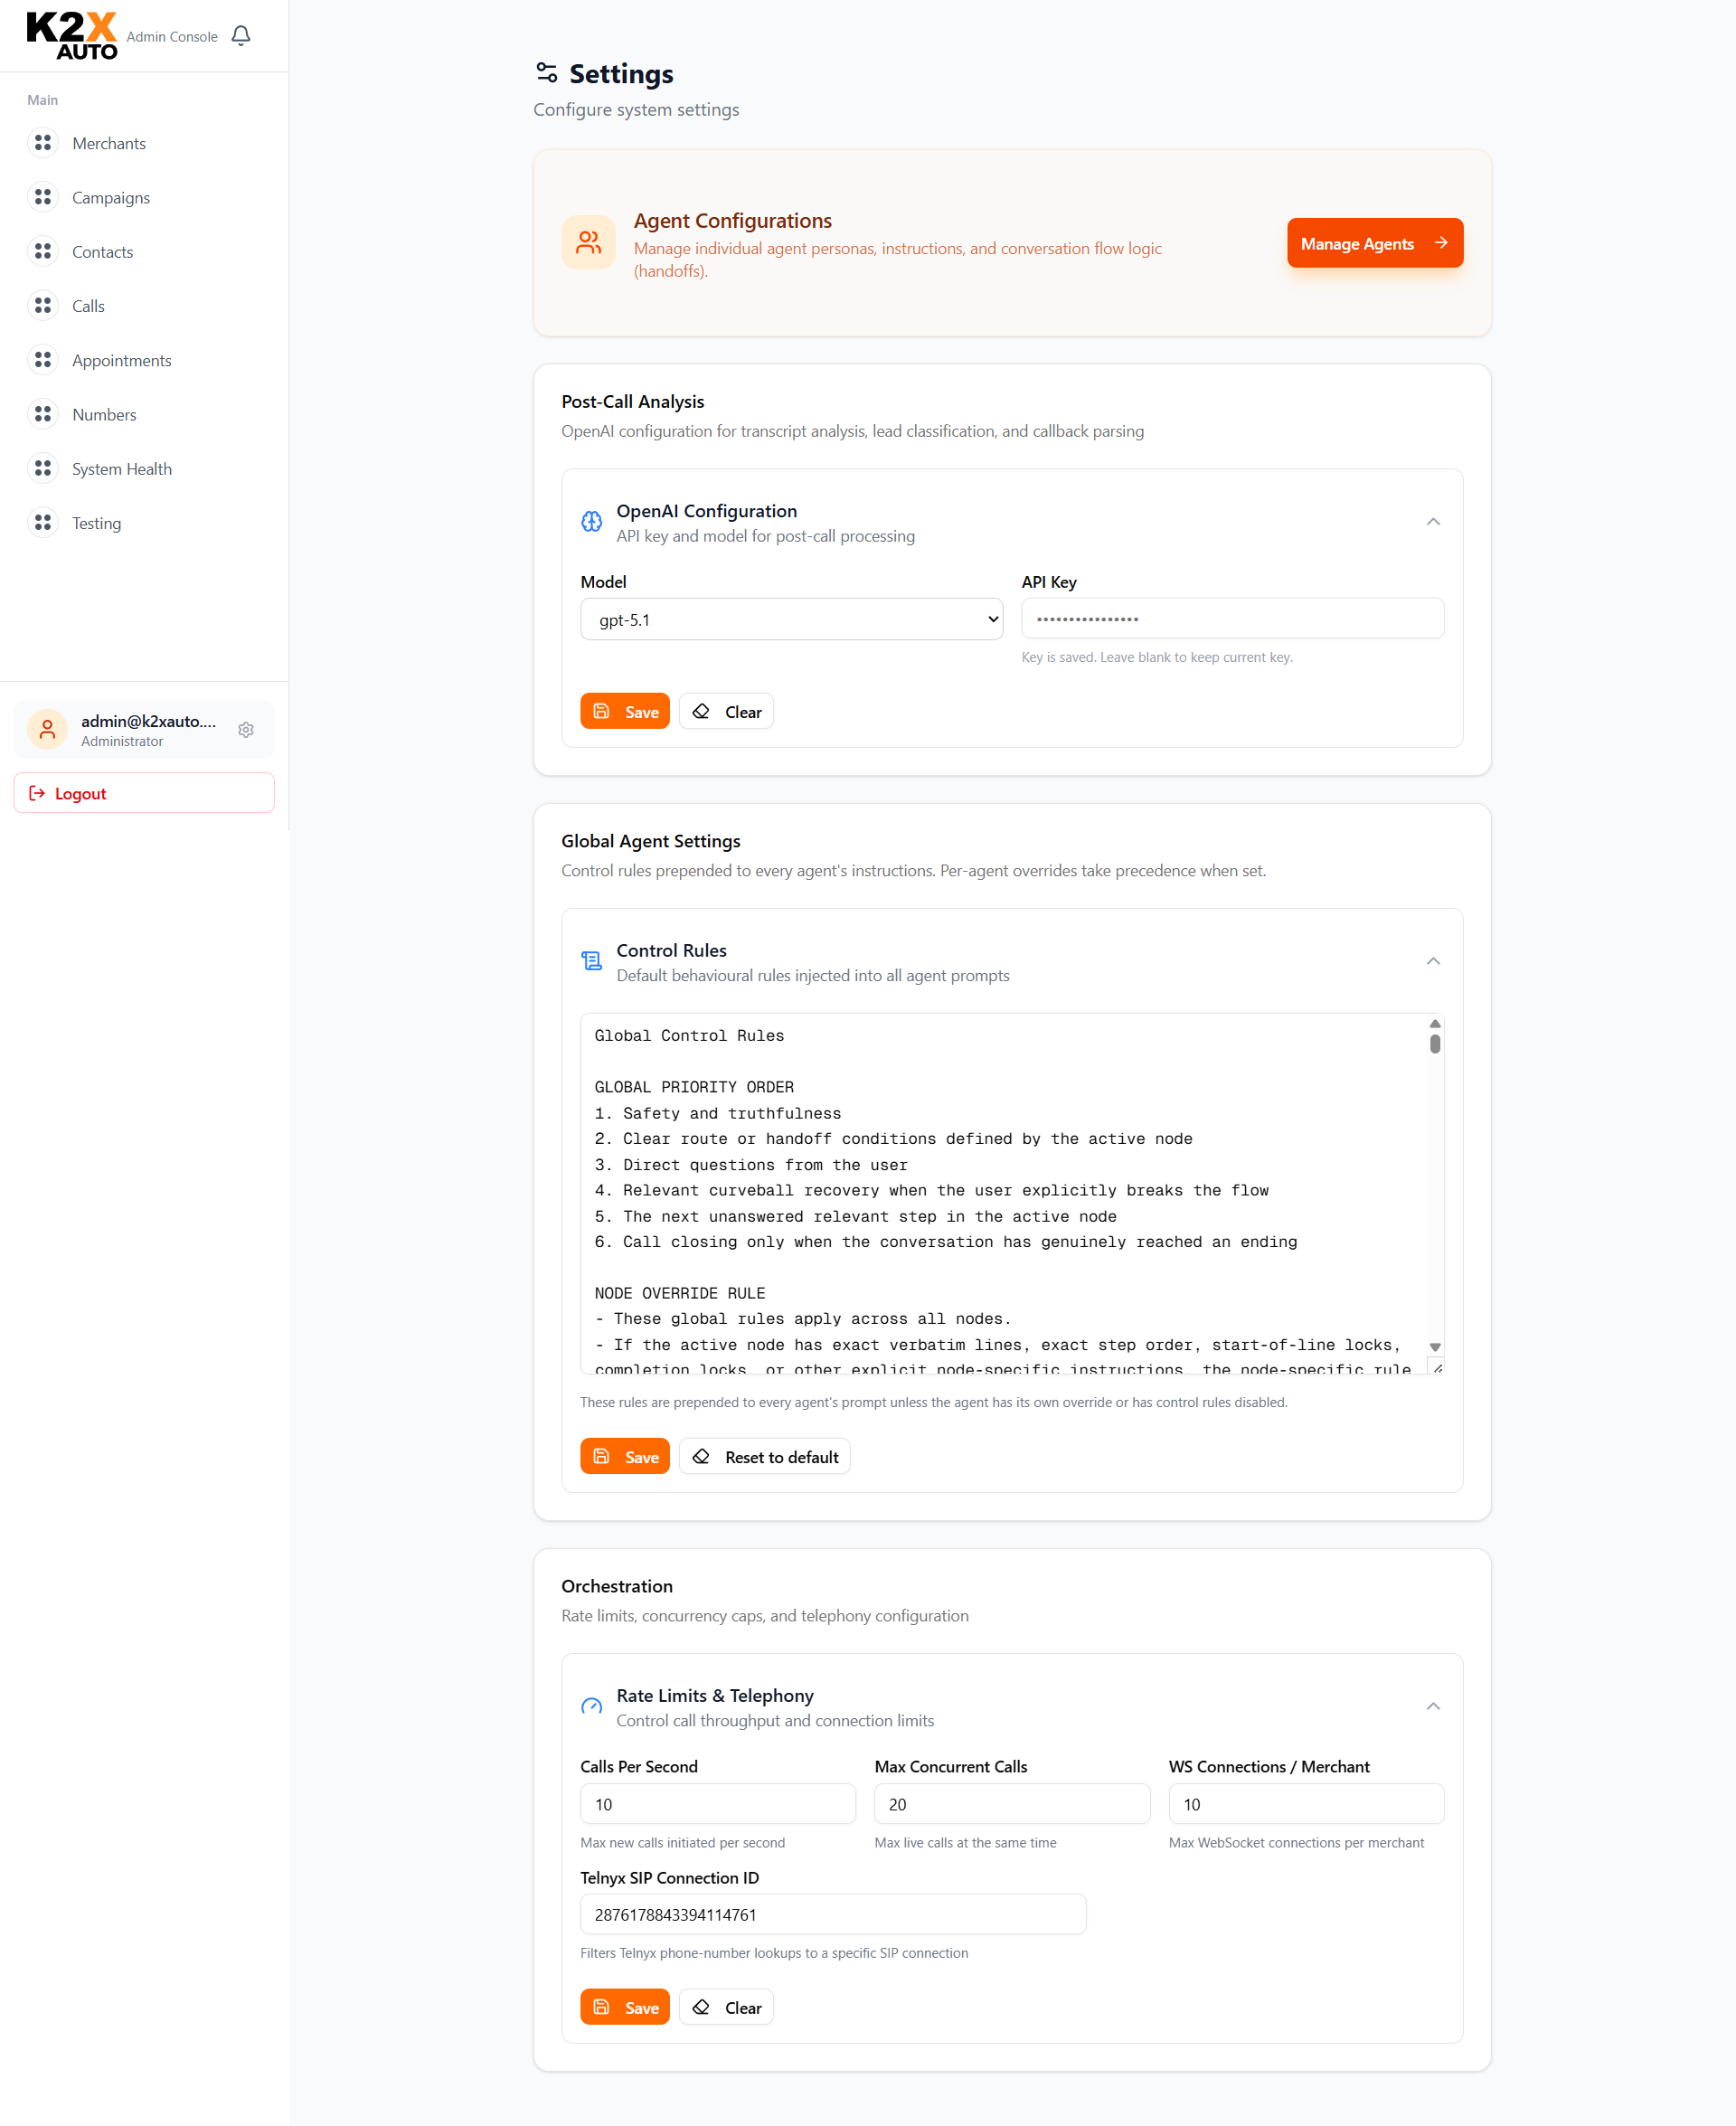
Task: Click the Rate Limits gauge icon
Action: coord(591,1707)
